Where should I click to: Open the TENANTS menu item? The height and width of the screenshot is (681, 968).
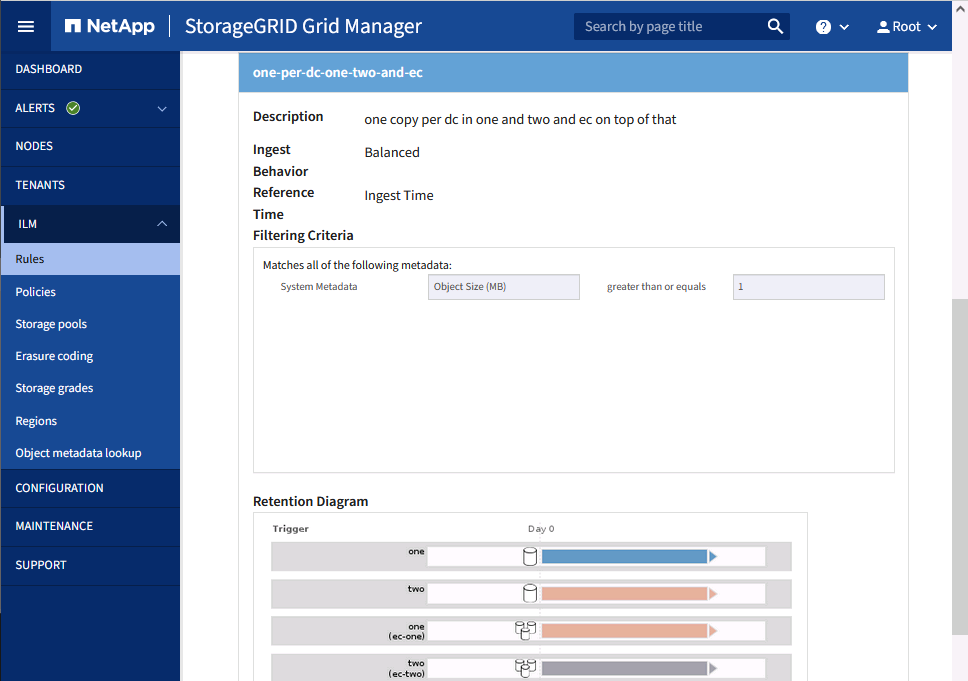point(90,185)
